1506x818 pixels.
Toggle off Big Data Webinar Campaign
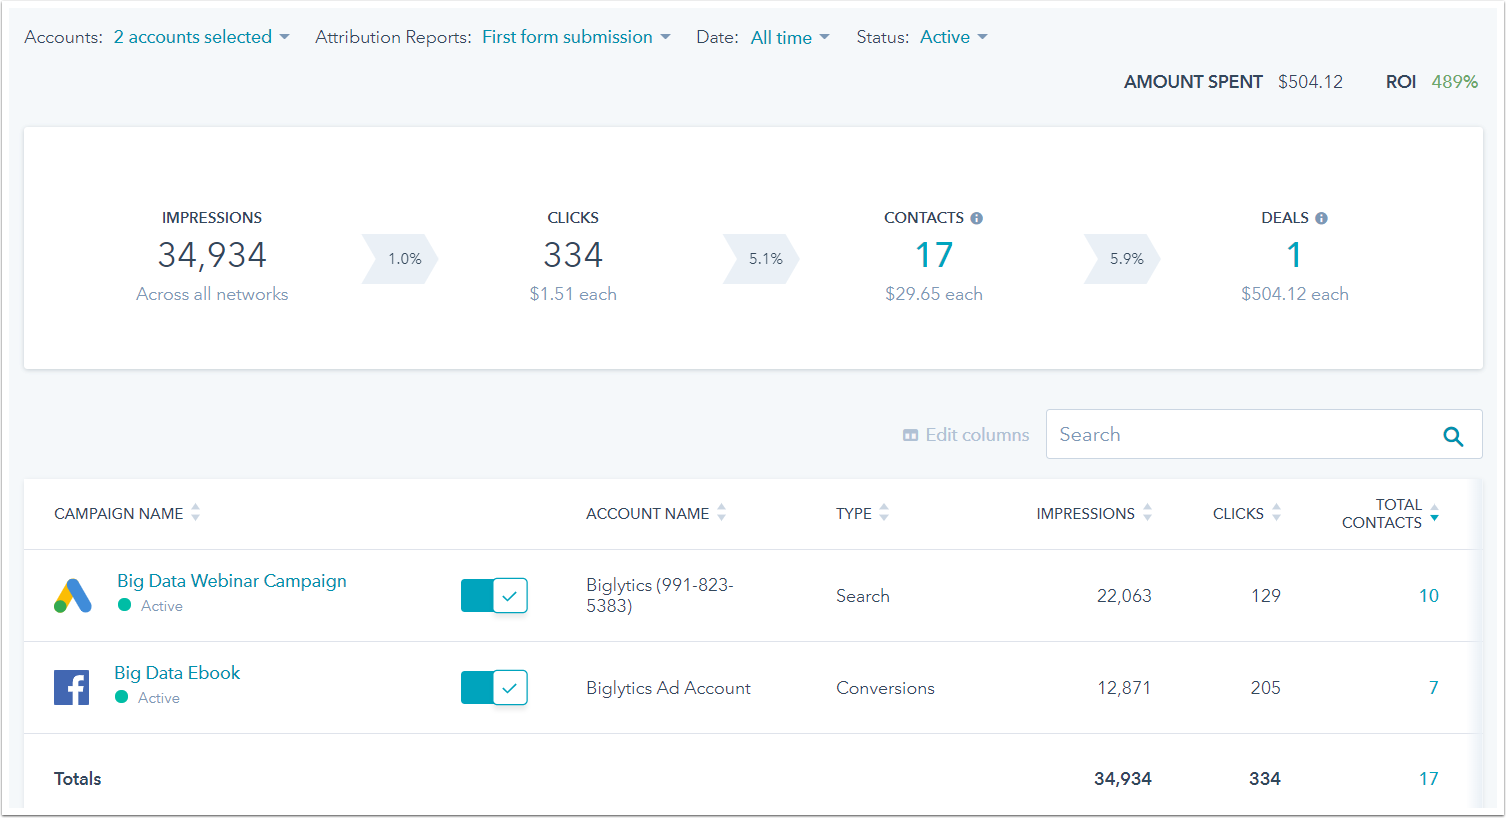(494, 596)
